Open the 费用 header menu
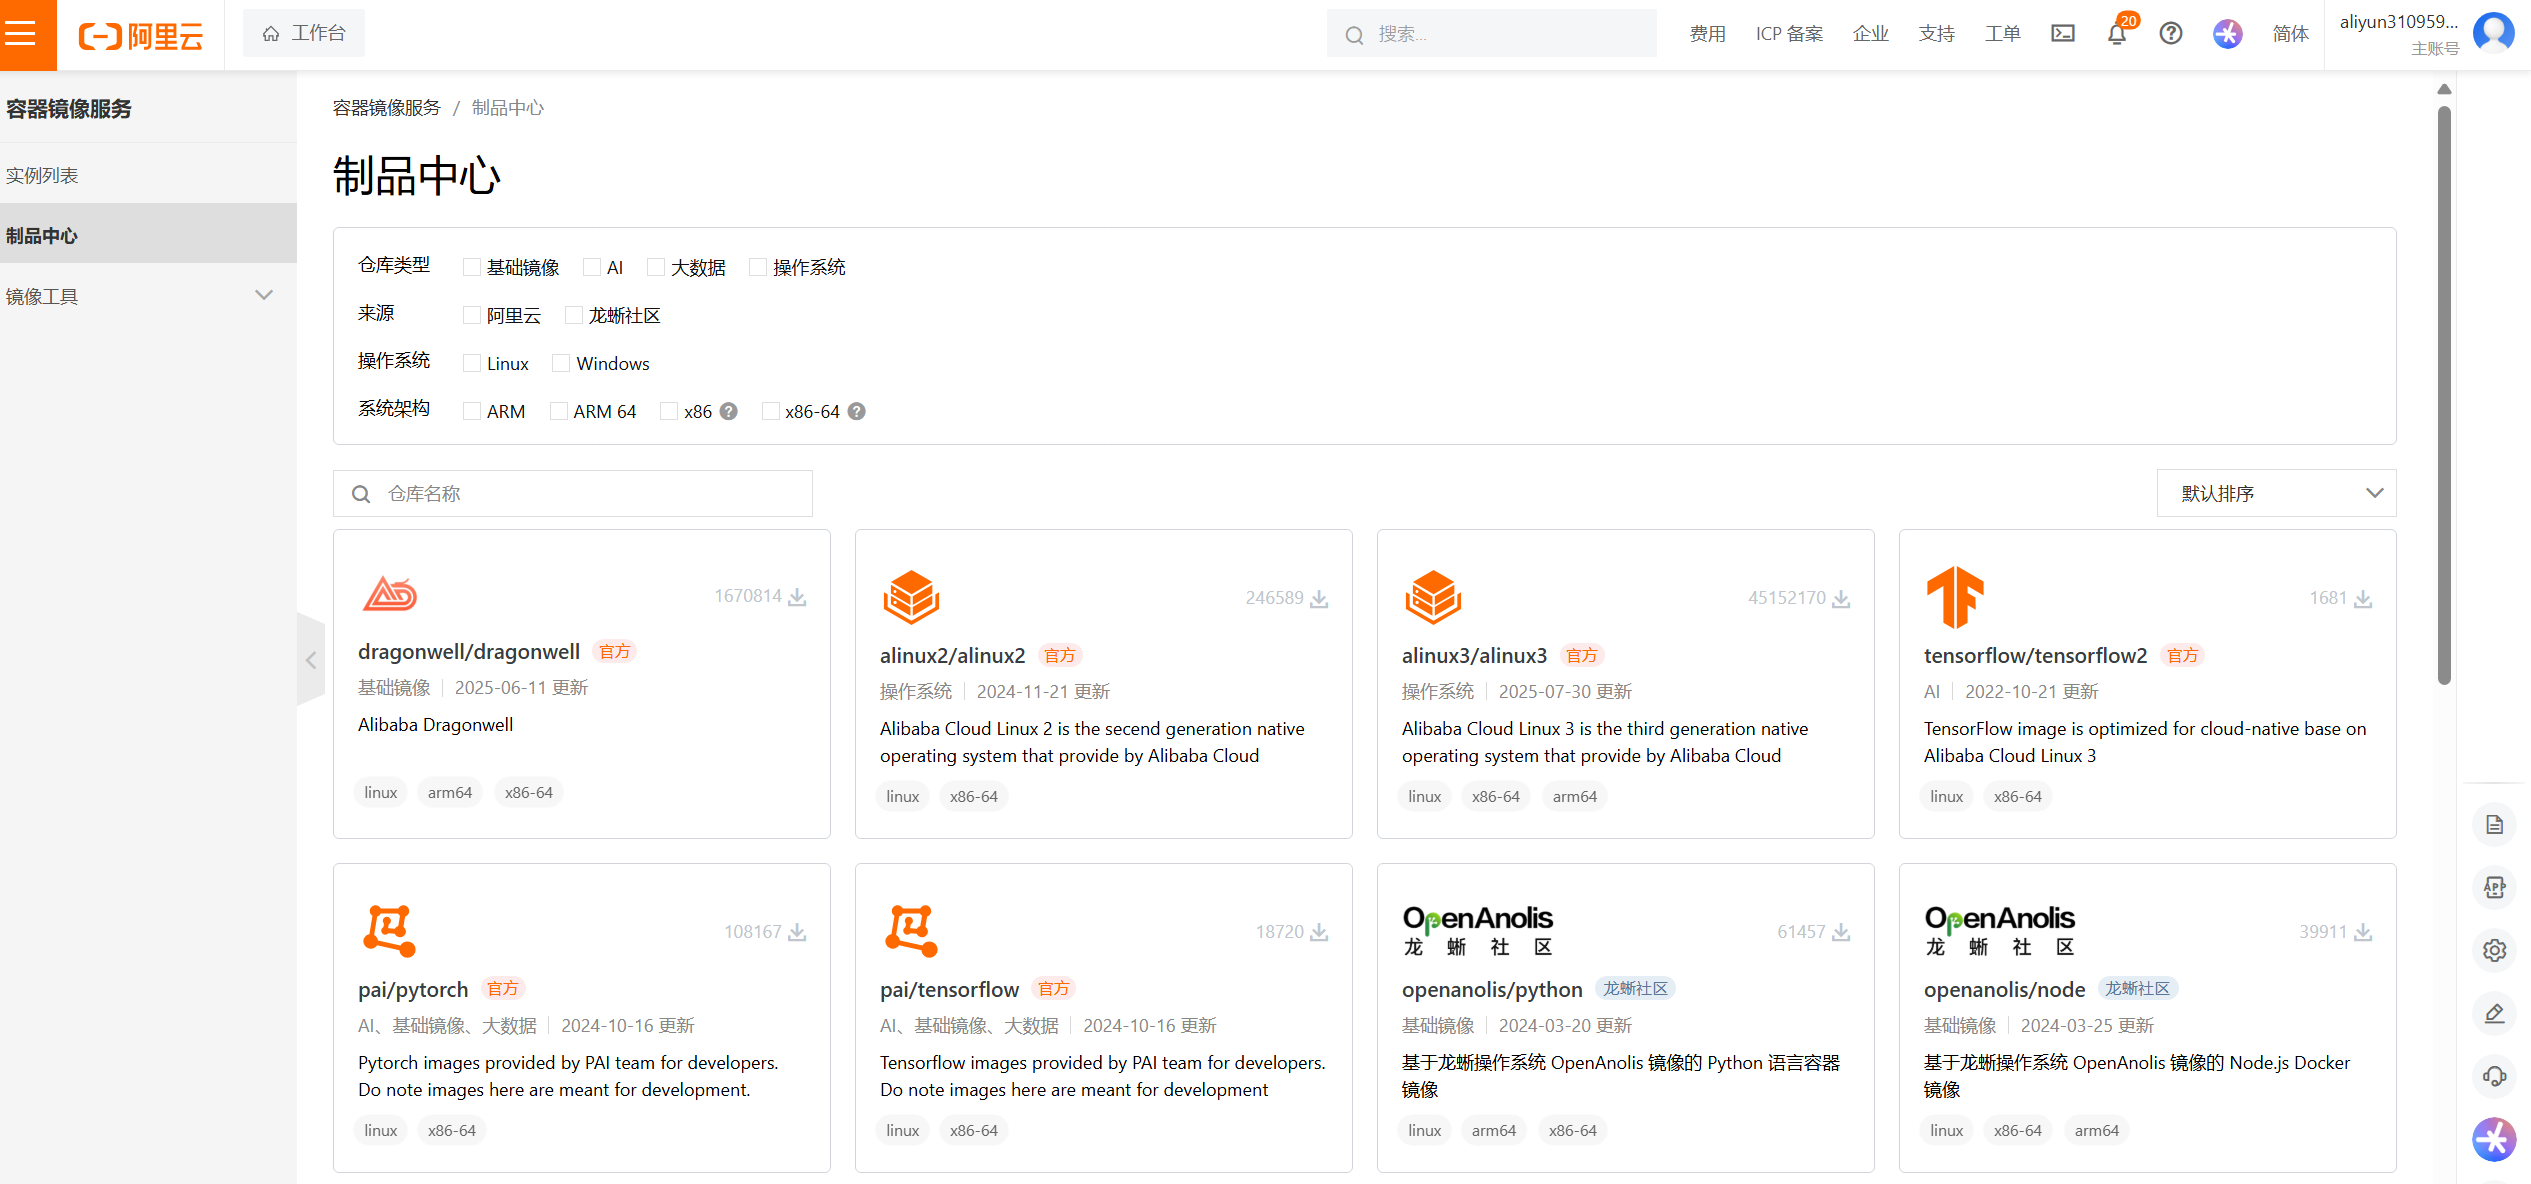Image resolution: width=2531 pixels, height=1184 pixels. (1707, 34)
